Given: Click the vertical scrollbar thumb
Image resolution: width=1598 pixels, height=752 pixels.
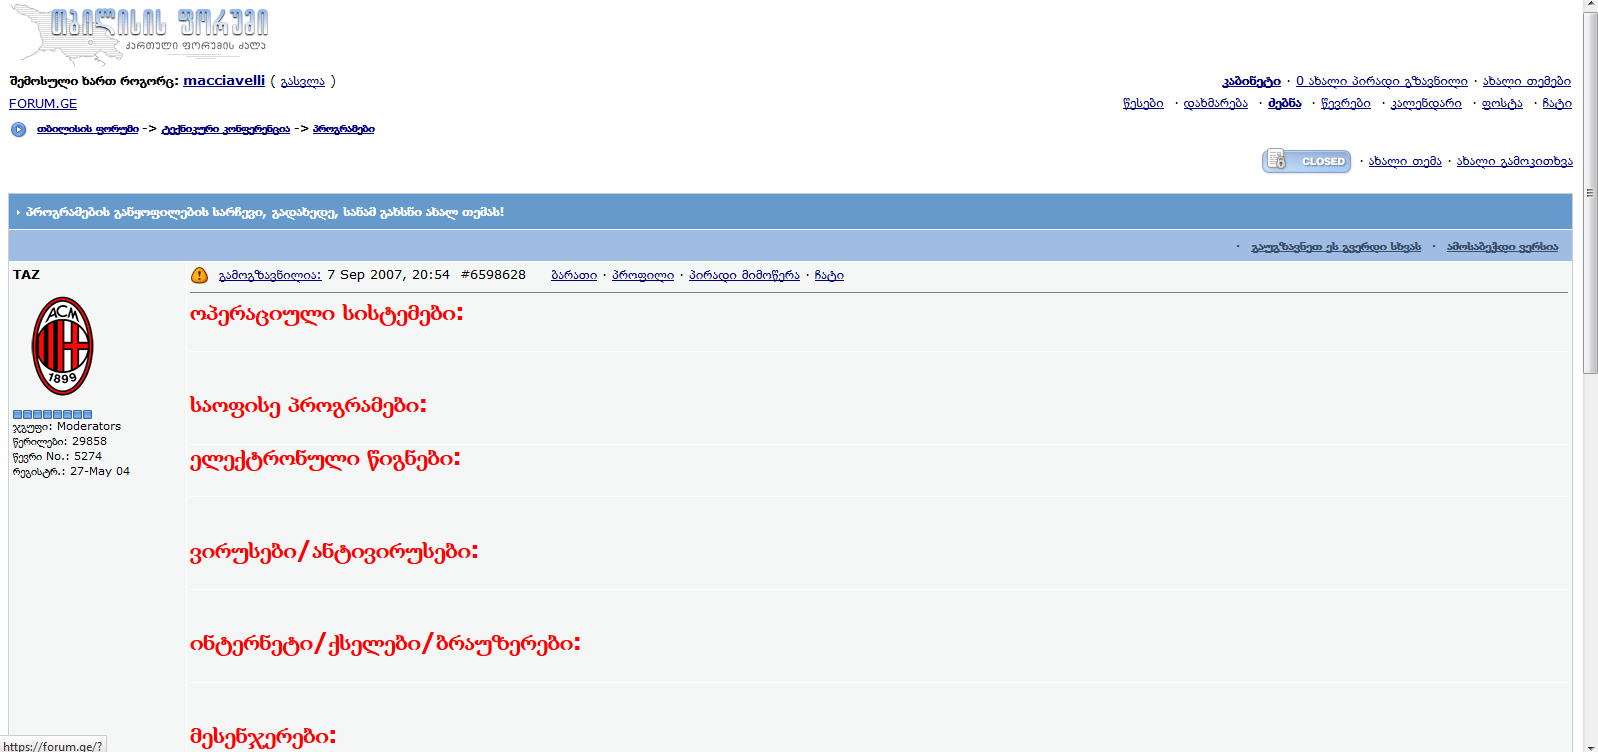Looking at the screenshot, I should 1590,193.
